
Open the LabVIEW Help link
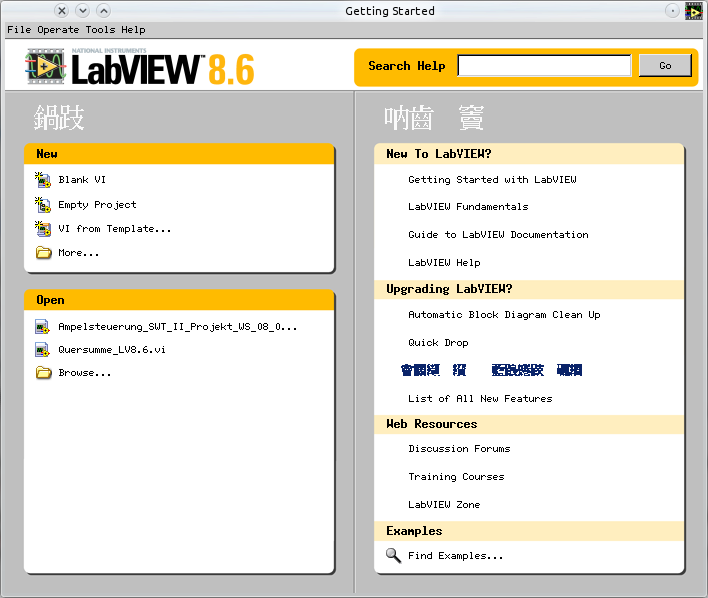tap(444, 262)
